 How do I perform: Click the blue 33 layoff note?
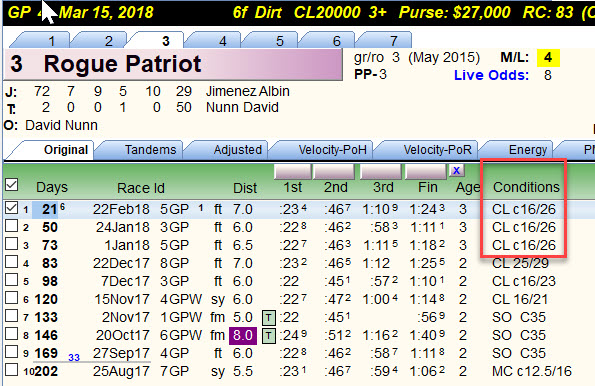point(74,358)
